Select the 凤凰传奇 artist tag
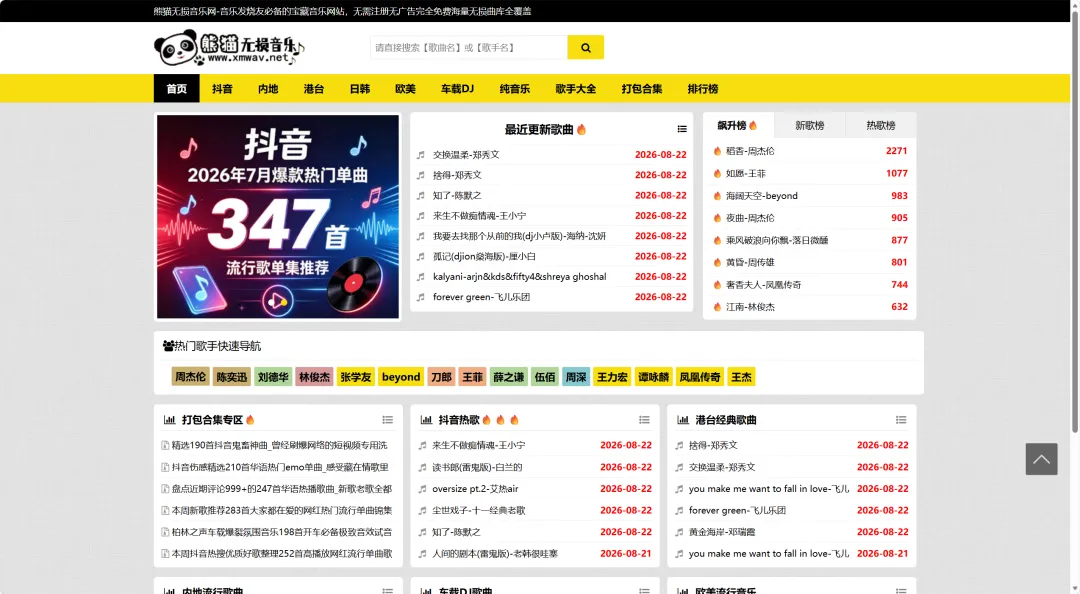Image resolution: width=1080 pixels, height=594 pixels. (x=700, y=377)
